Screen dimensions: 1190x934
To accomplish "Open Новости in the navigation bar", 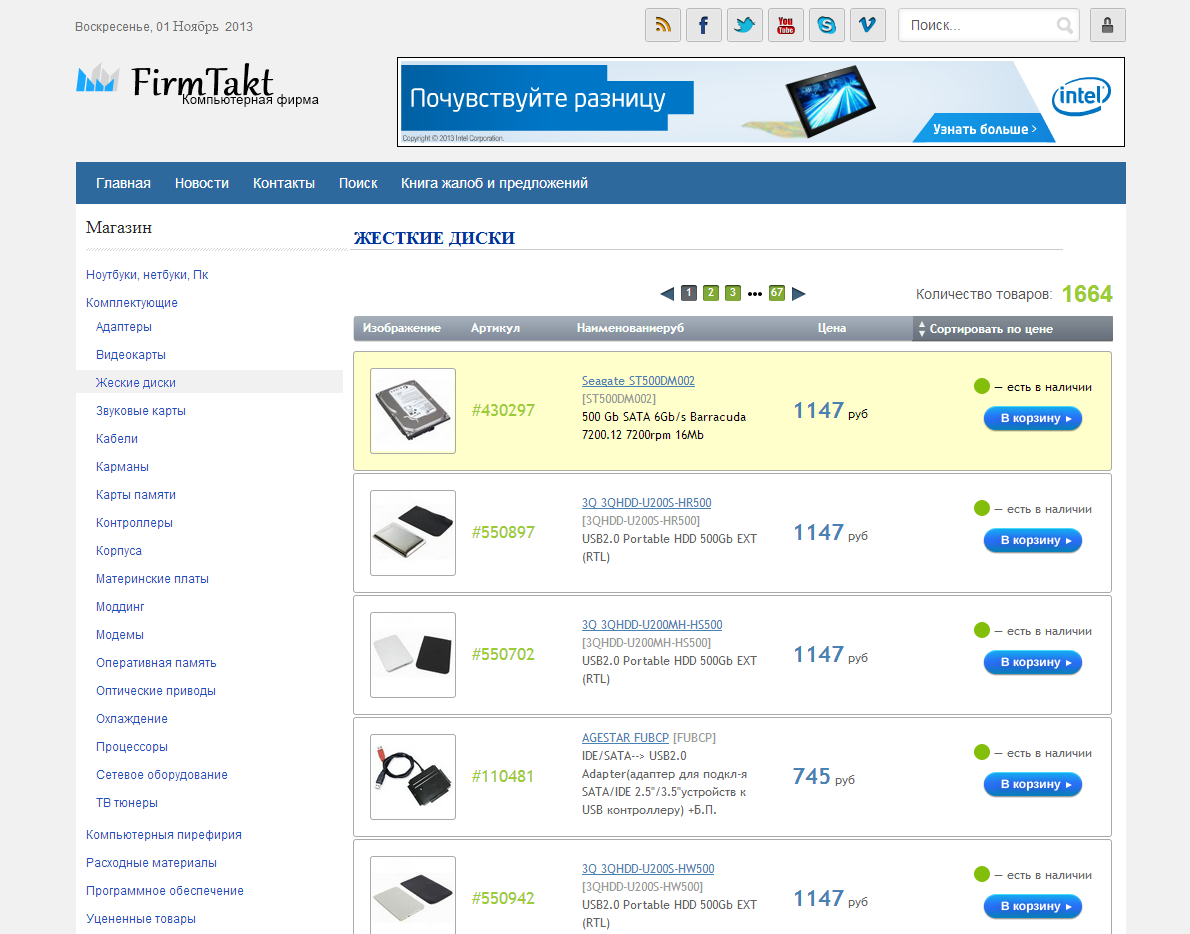I will (x=202, y=183).
